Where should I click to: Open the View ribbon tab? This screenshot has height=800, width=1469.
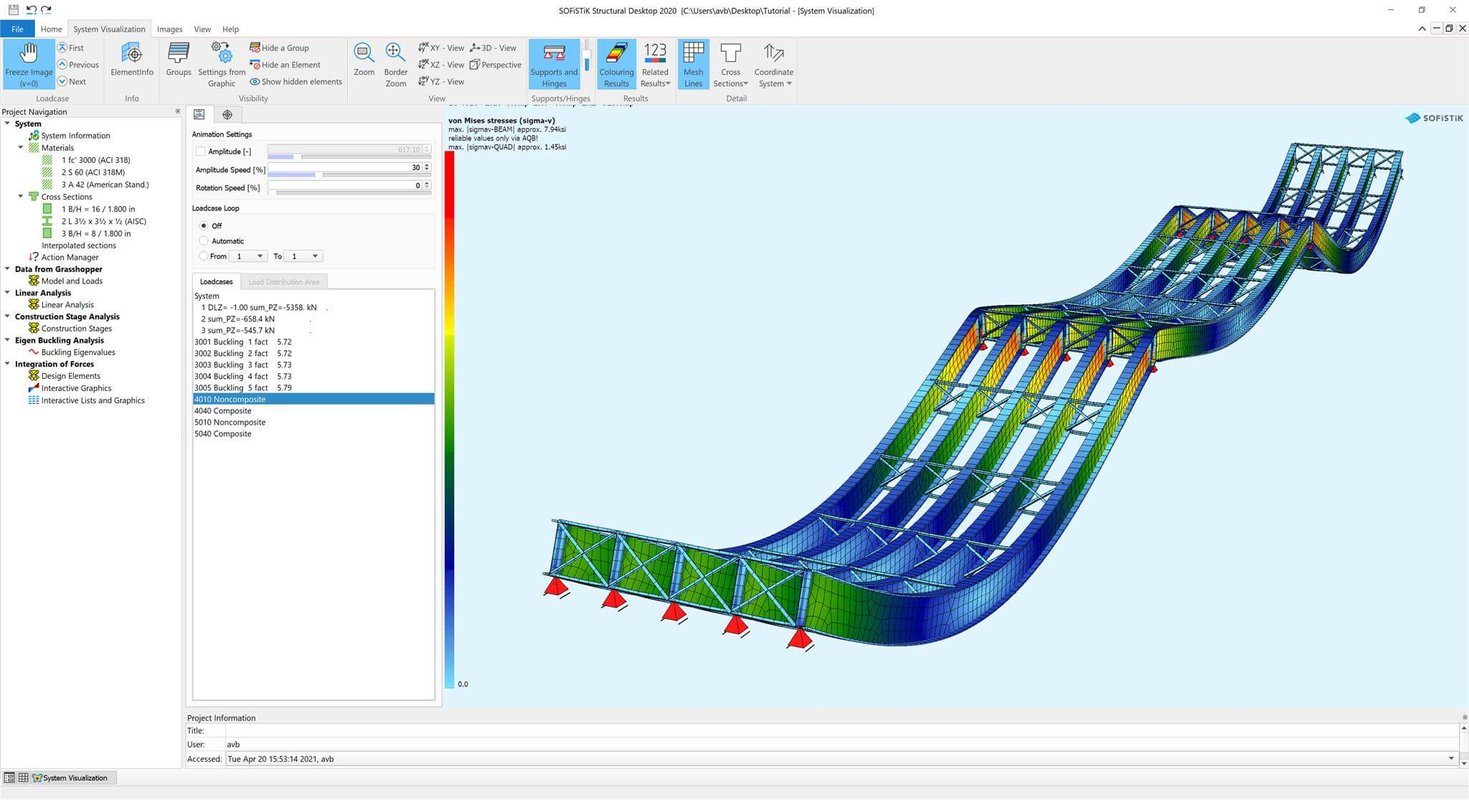tap(202, 29)
